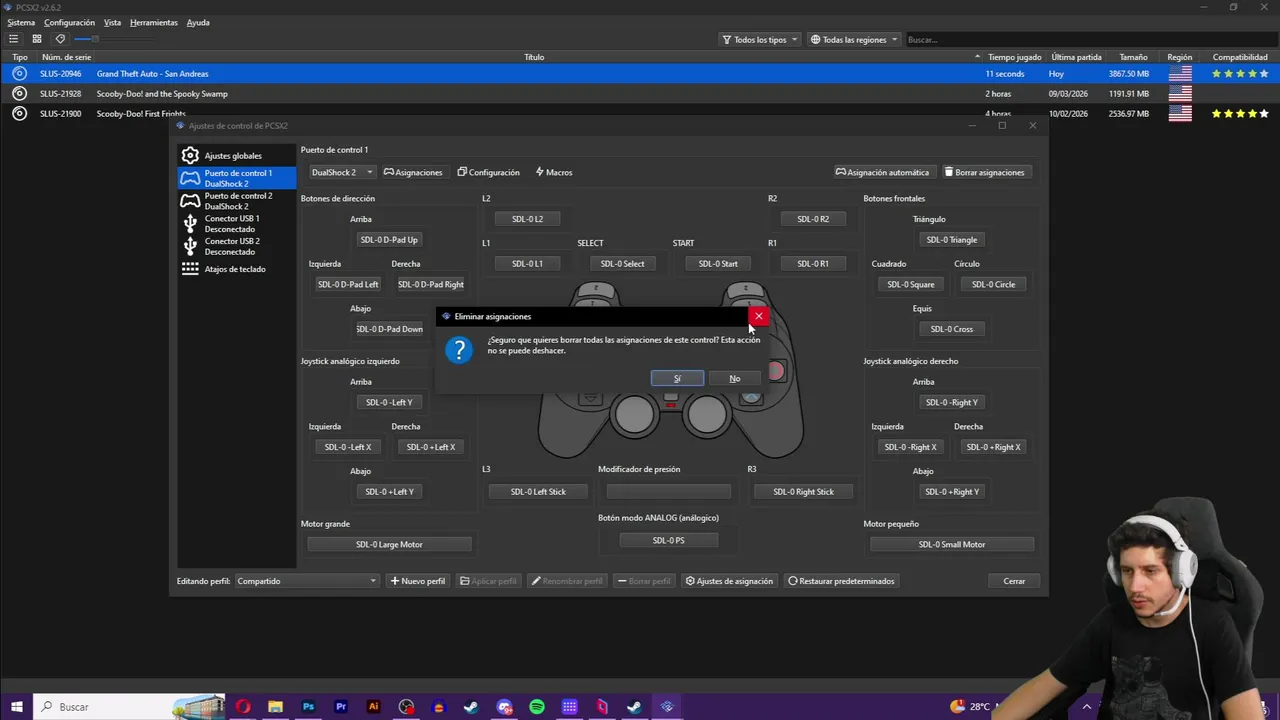Focus the Buscar game search field
Image resolution: width=1280 pixels, height=720 pixels.
coord(1090,40)
